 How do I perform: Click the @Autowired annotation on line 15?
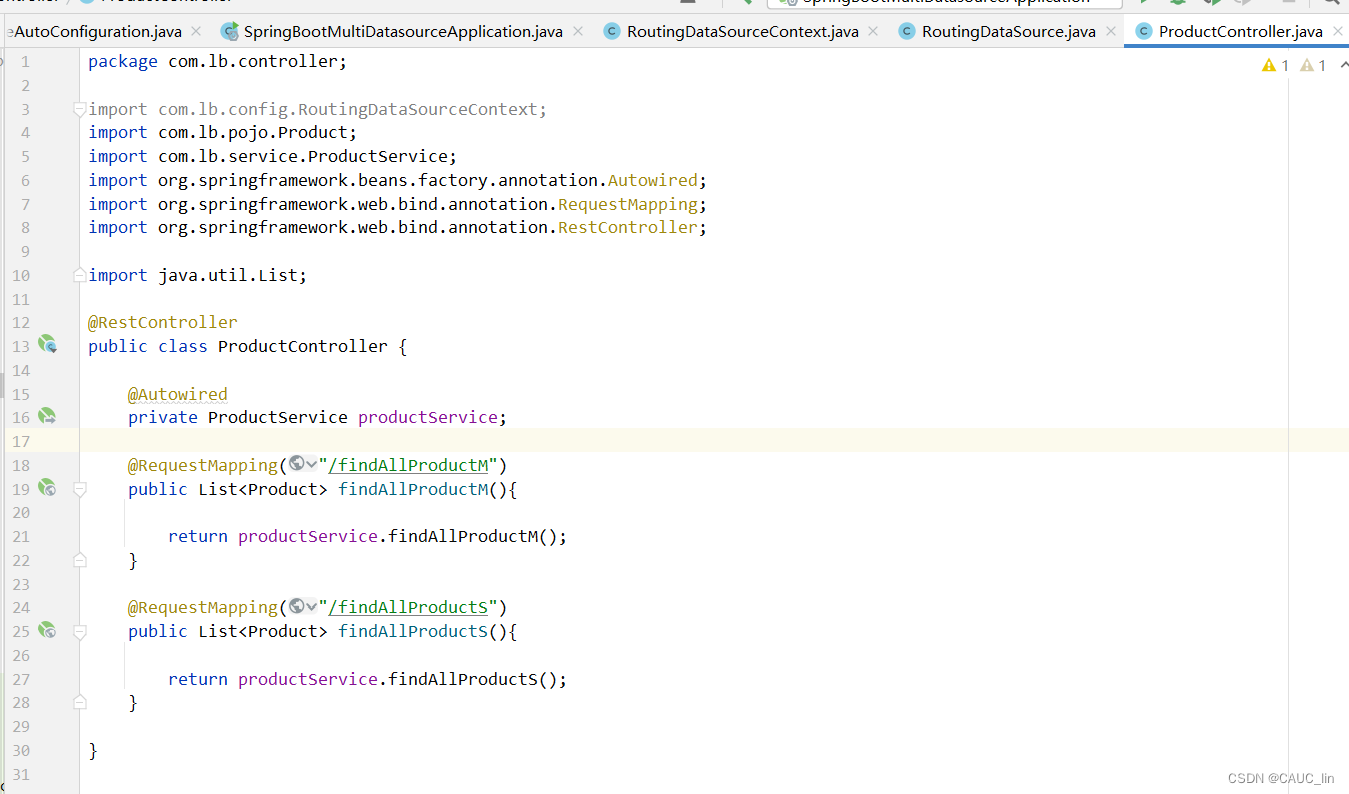point(178,394)
